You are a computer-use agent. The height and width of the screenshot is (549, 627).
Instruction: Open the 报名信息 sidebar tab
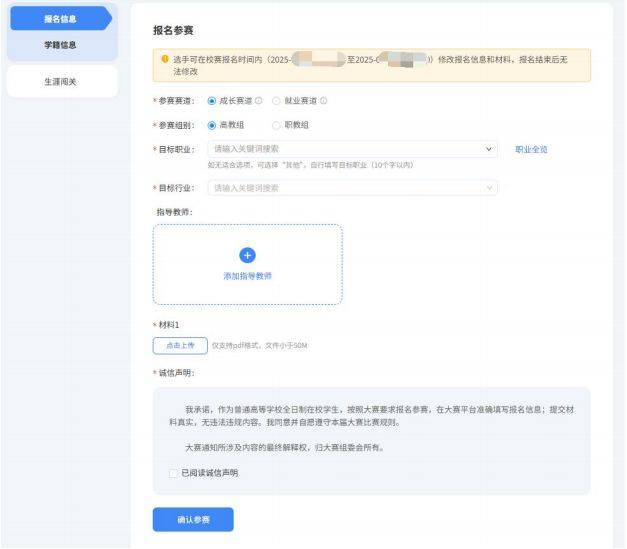click(x=59, y=19)
